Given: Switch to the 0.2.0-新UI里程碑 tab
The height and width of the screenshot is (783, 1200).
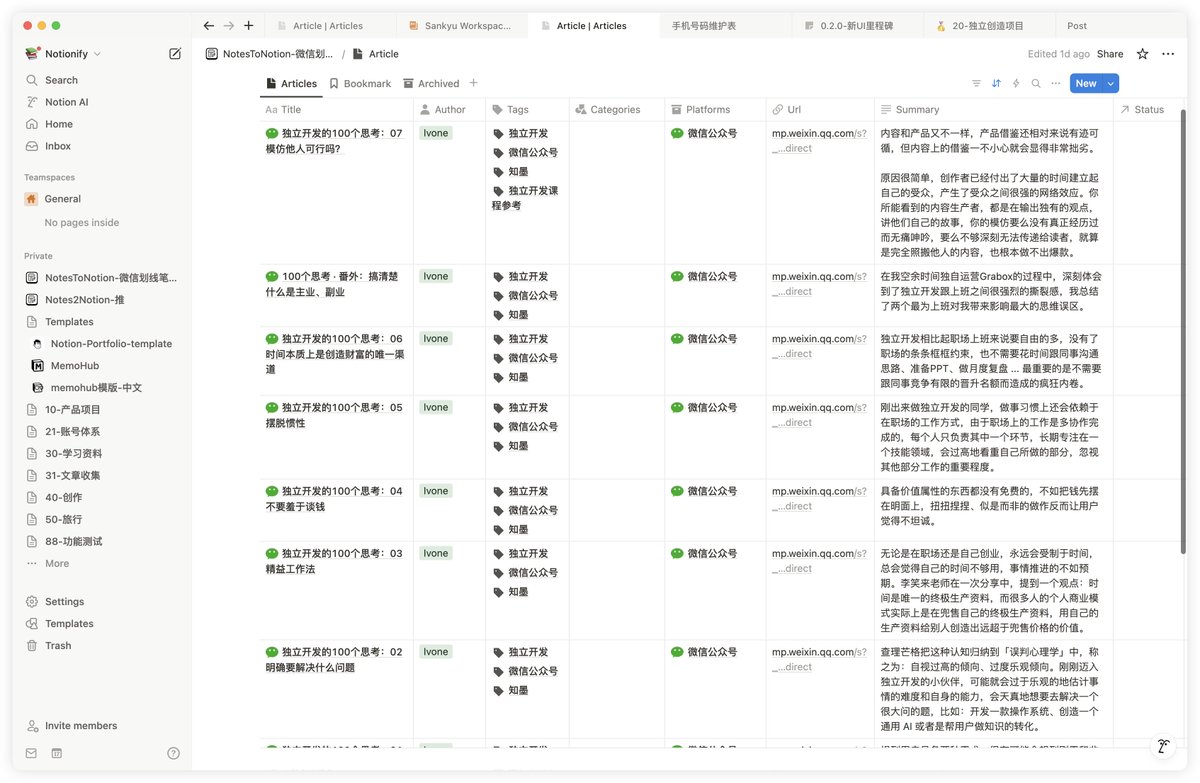Looking at the screenshot, I should coord(856,26).
